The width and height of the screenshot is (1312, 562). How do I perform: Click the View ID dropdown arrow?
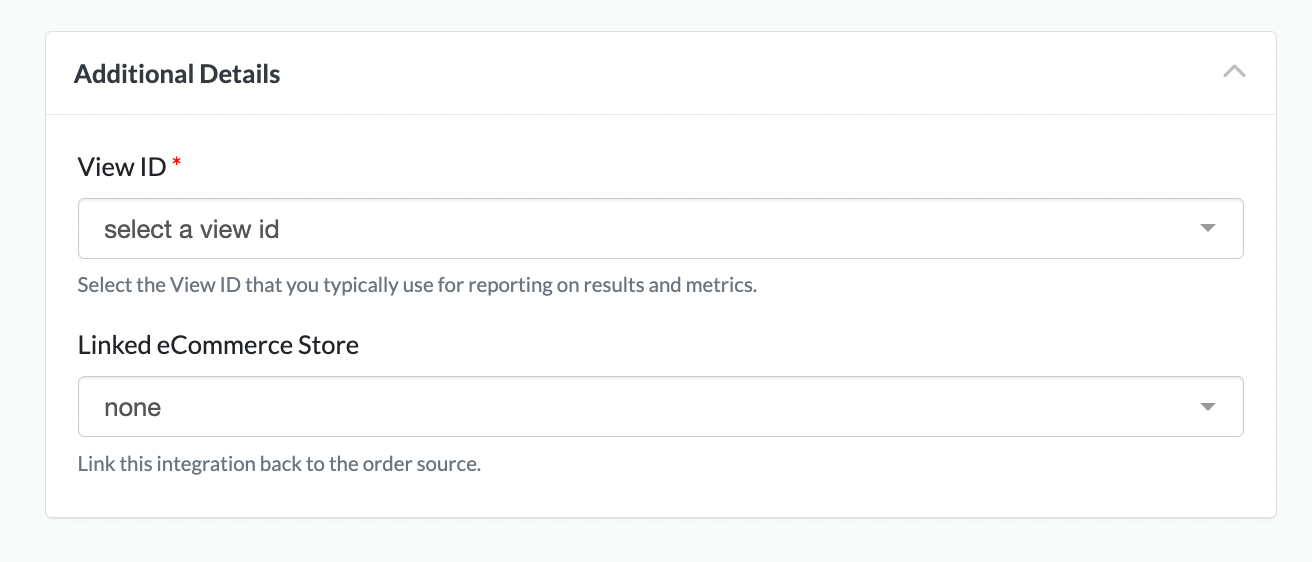1207,229
